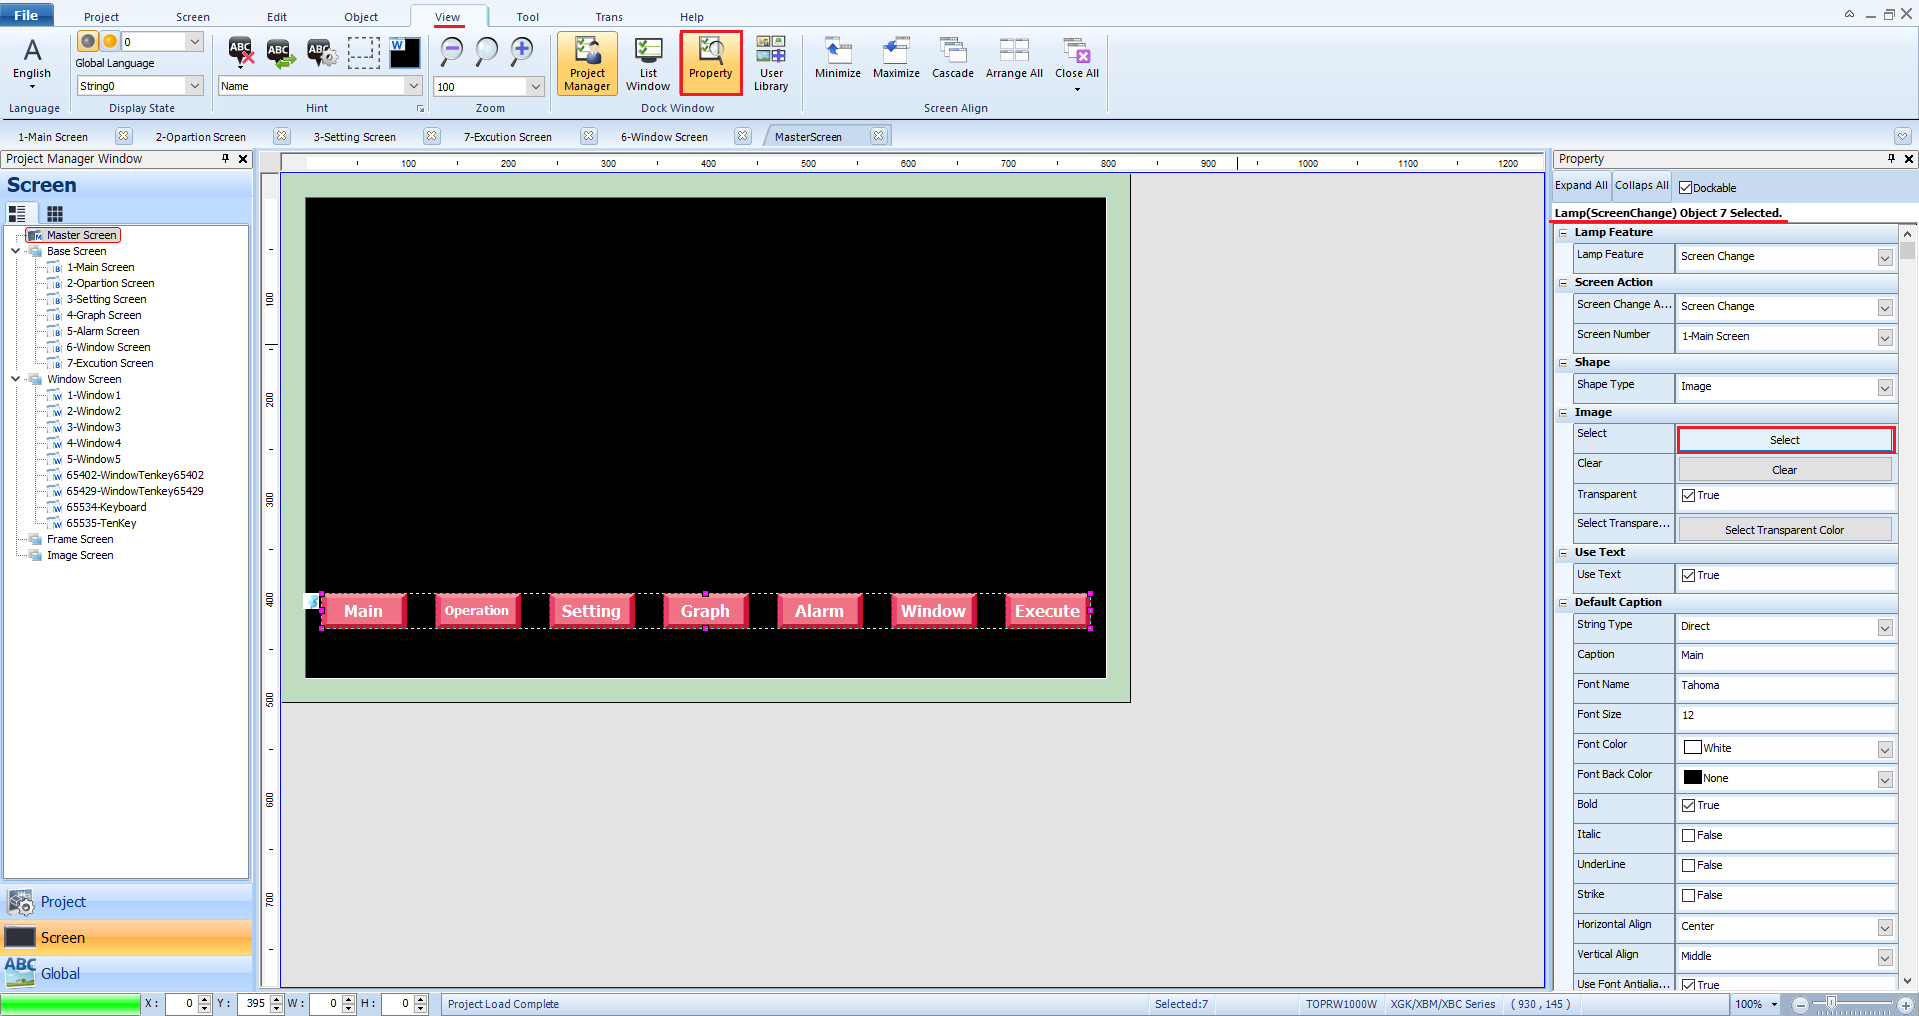Toggle the Bold checkbox
The height and width of the screenshot is (1016, 1919).
tap(1688, 805)
